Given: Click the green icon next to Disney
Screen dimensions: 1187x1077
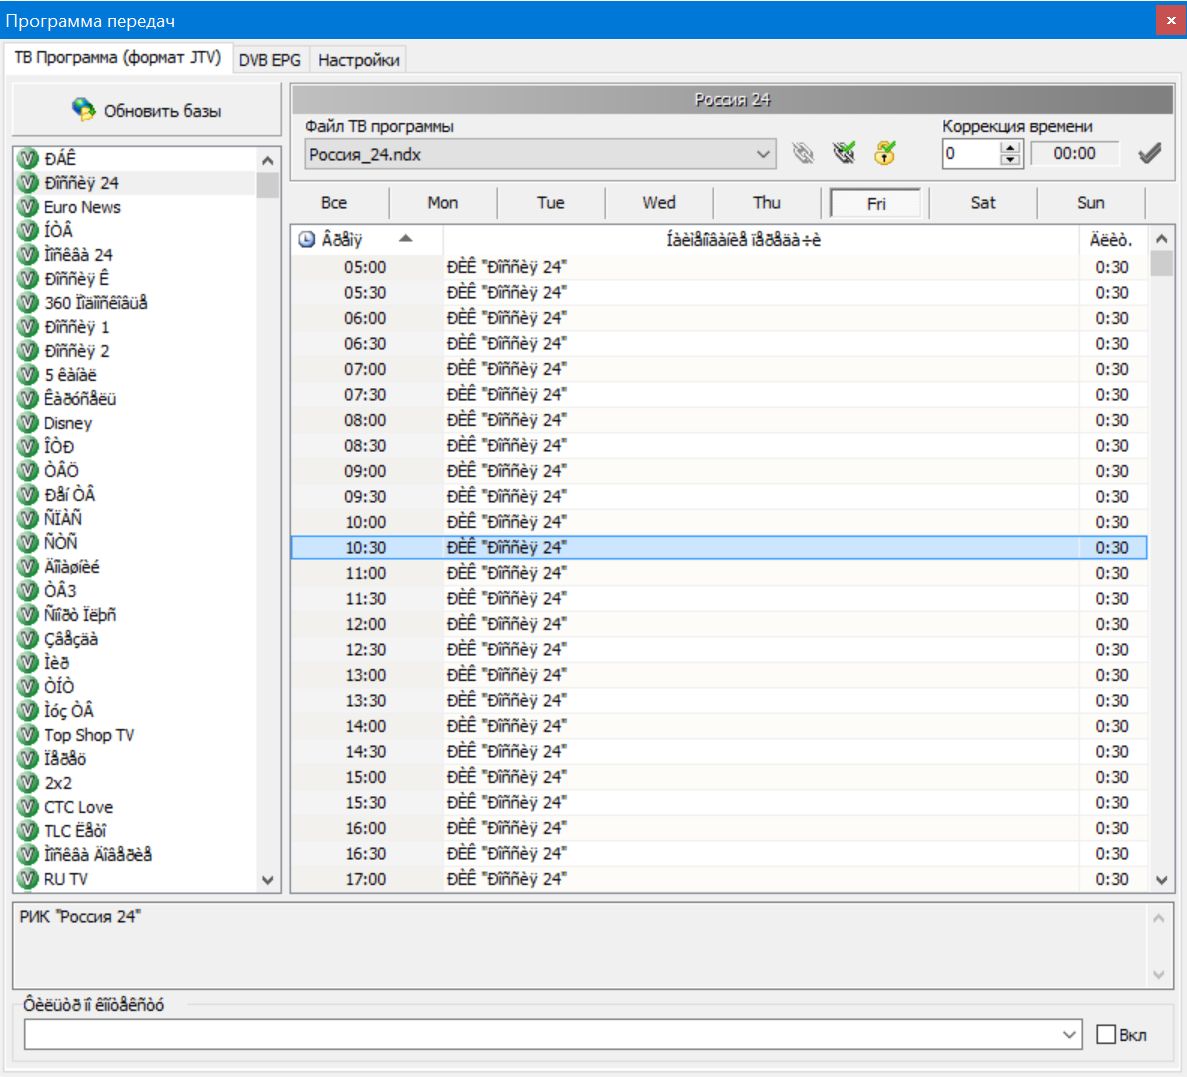Looking at the screenshot, I should coord(28,423).
